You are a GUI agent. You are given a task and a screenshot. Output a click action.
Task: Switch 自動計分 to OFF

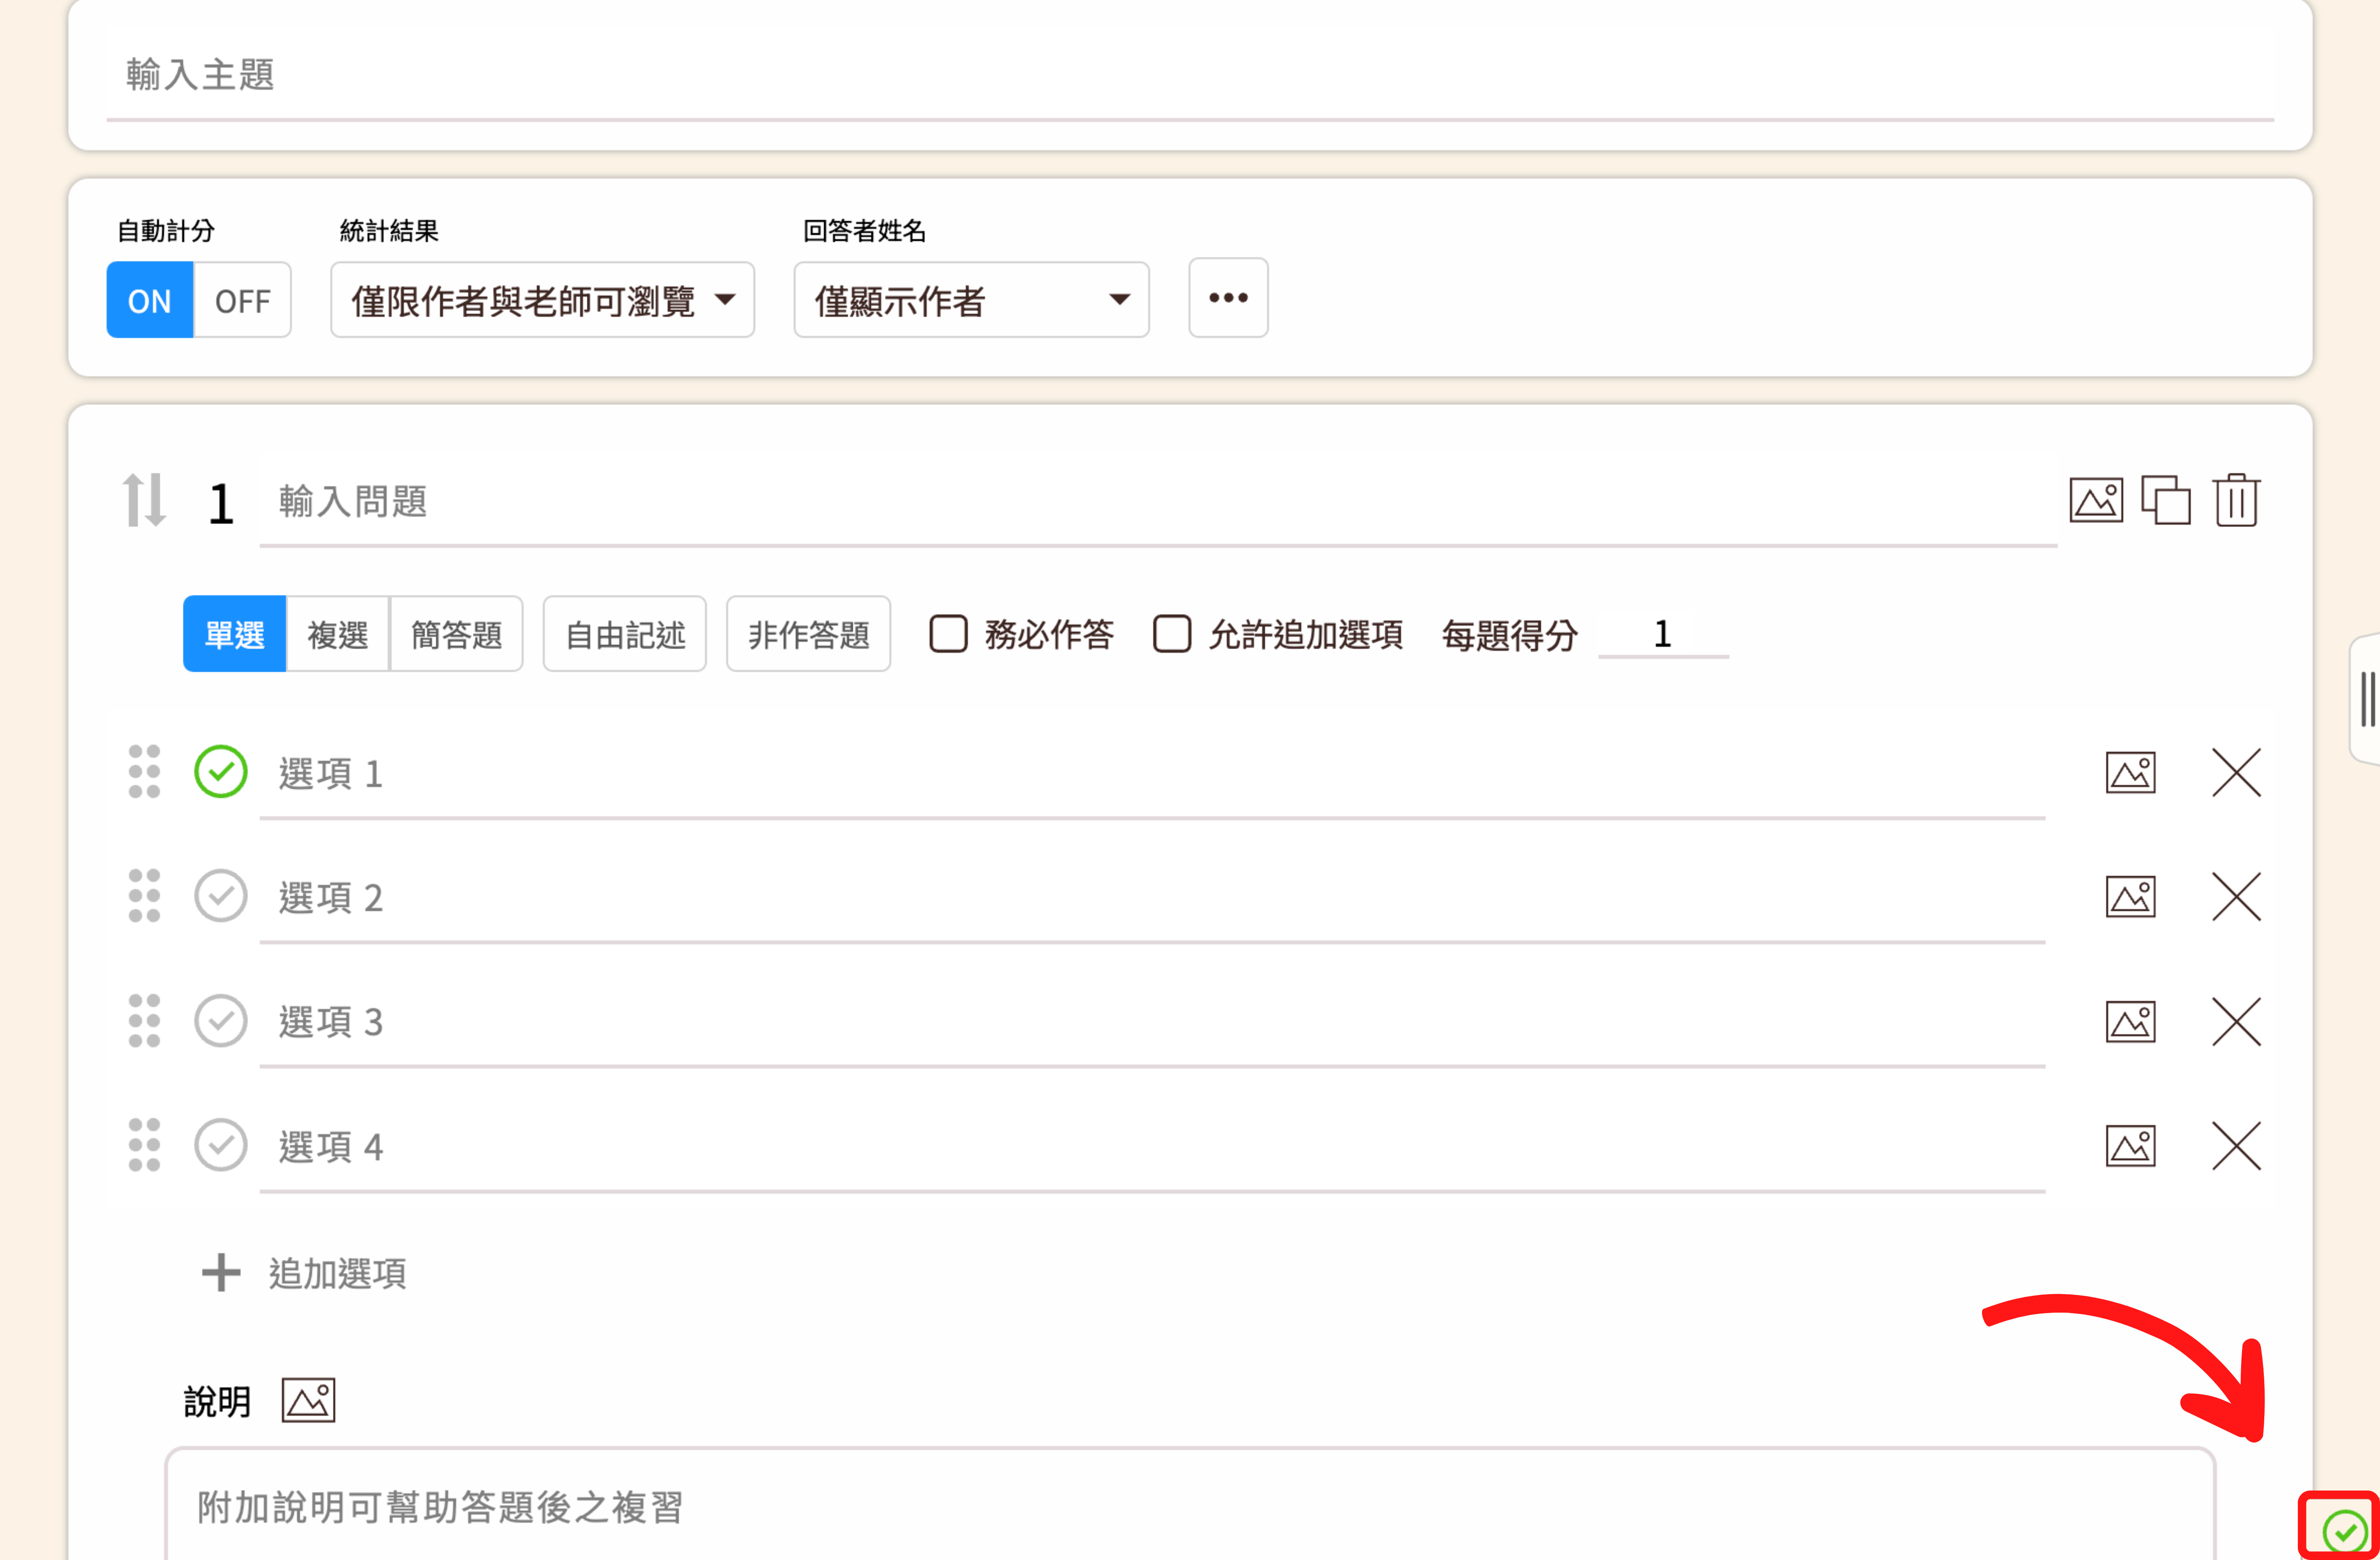[242, 300]
